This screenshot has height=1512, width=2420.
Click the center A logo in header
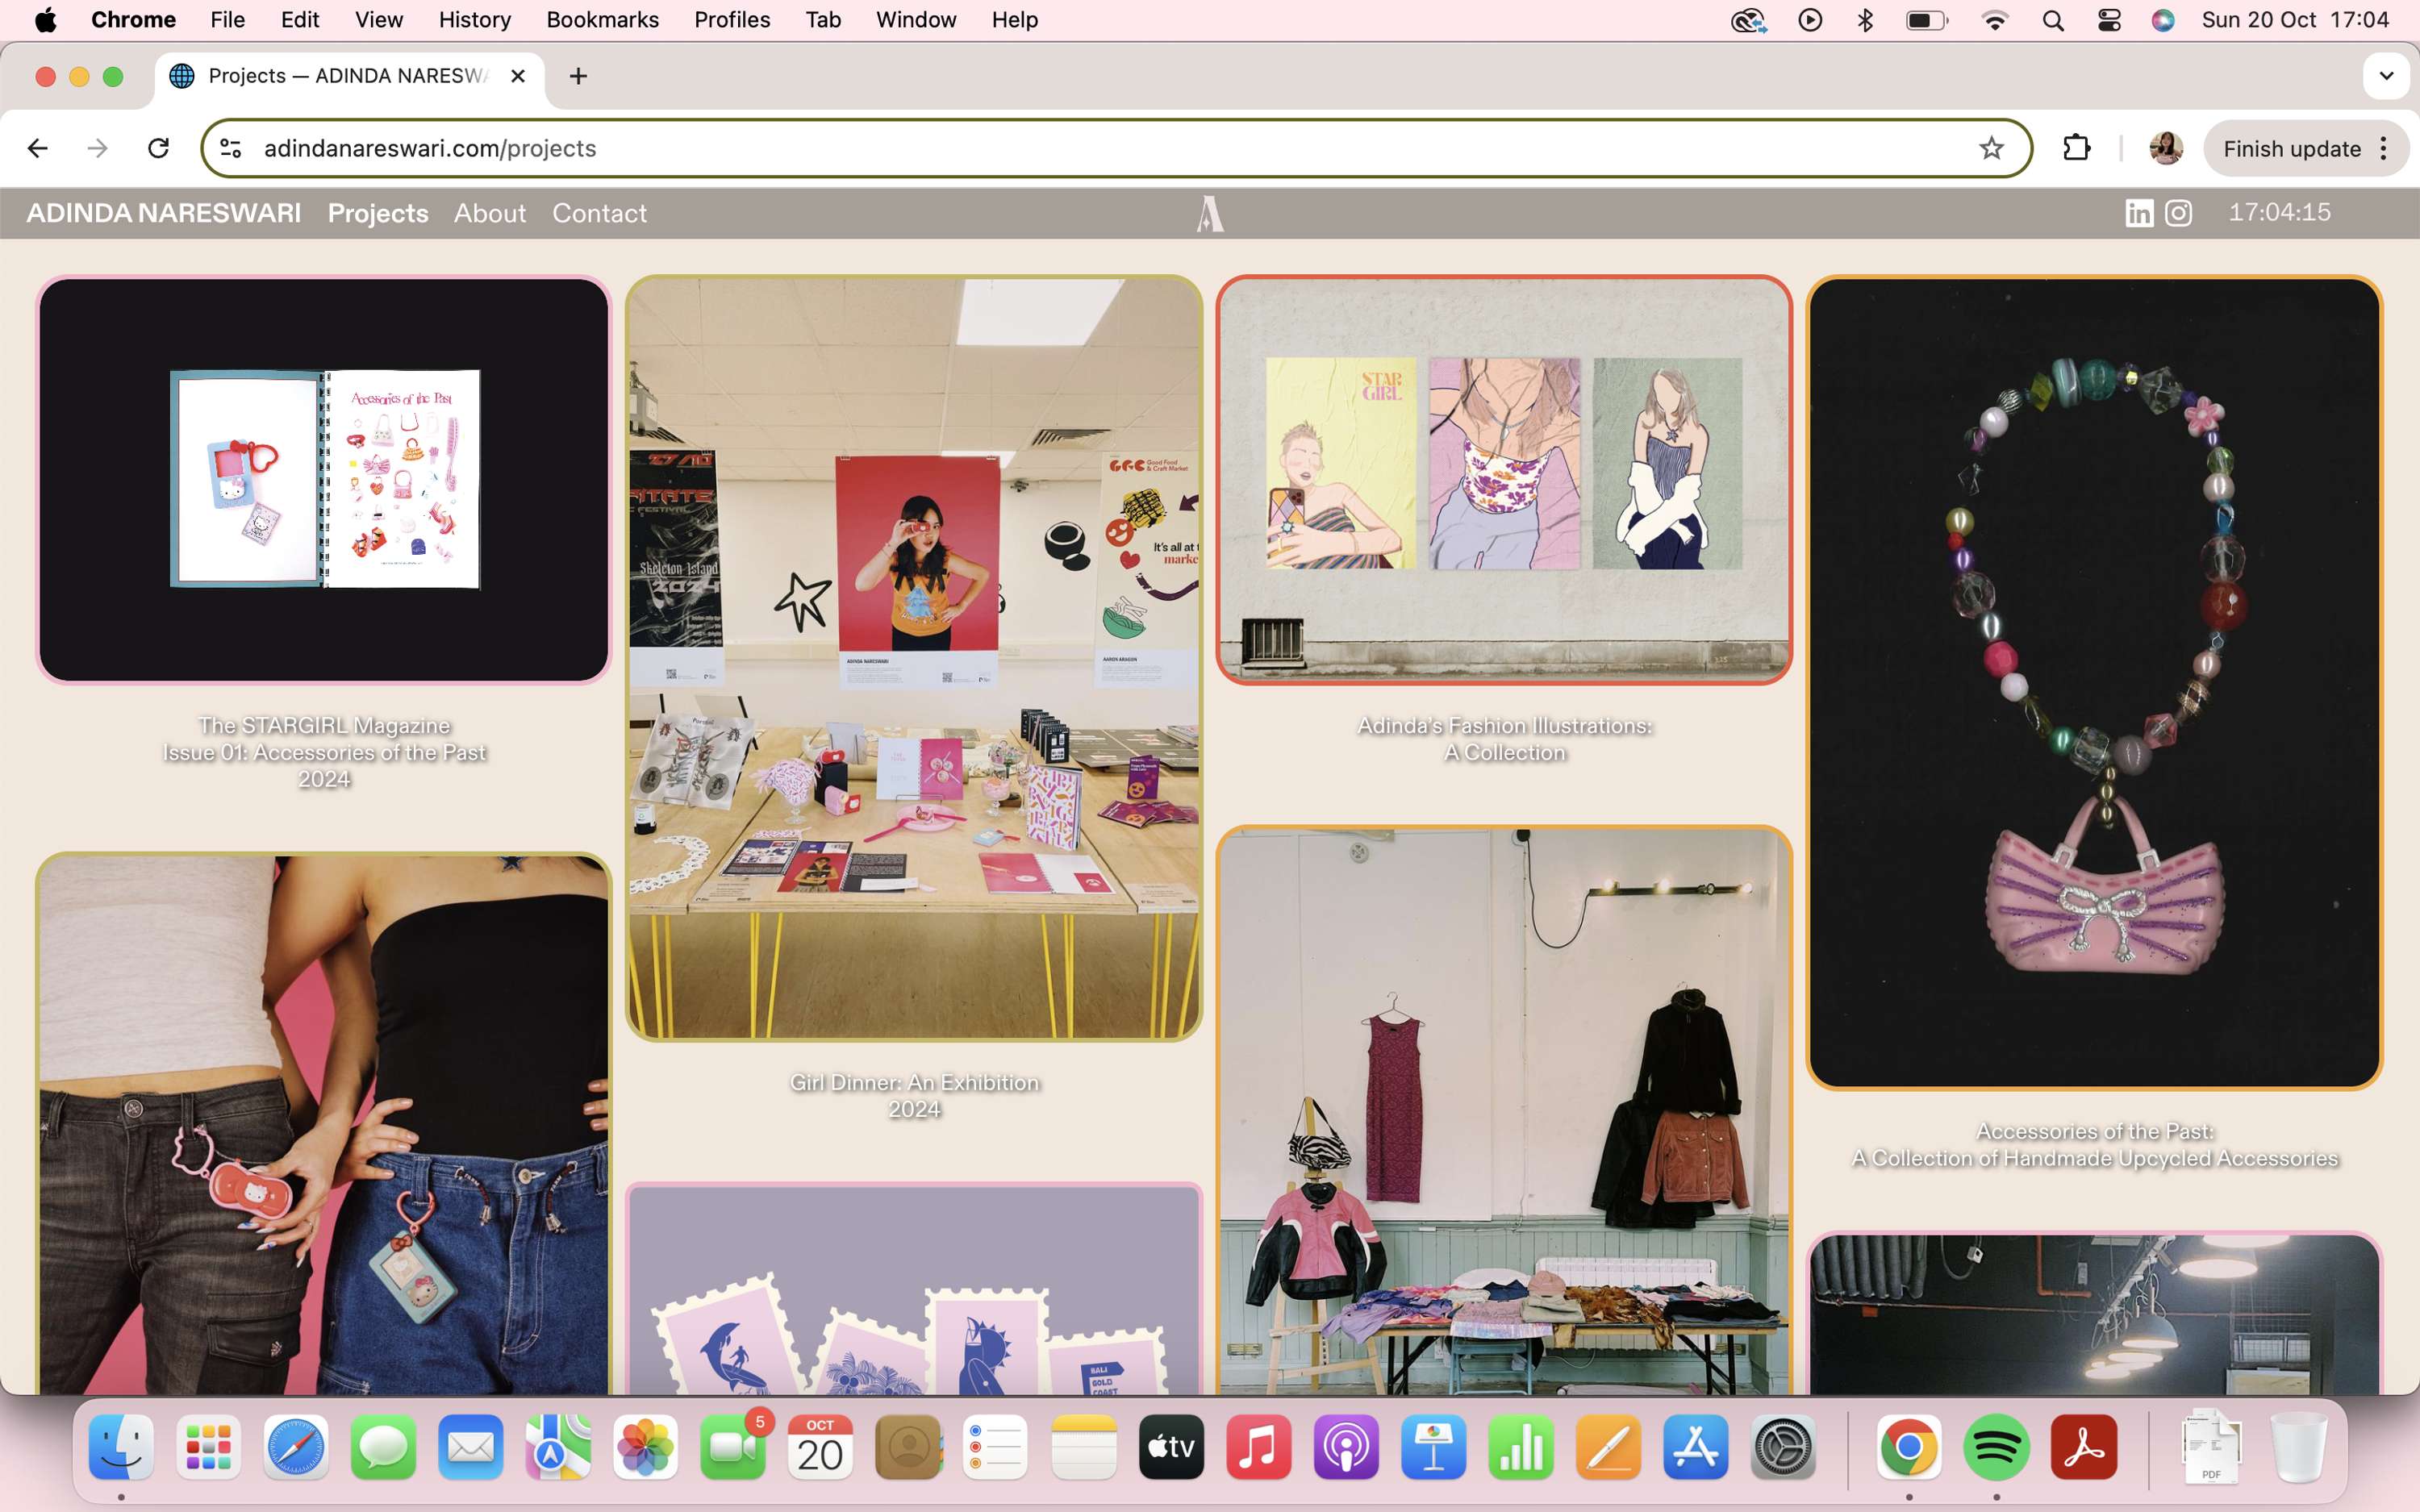[1210, 213]
